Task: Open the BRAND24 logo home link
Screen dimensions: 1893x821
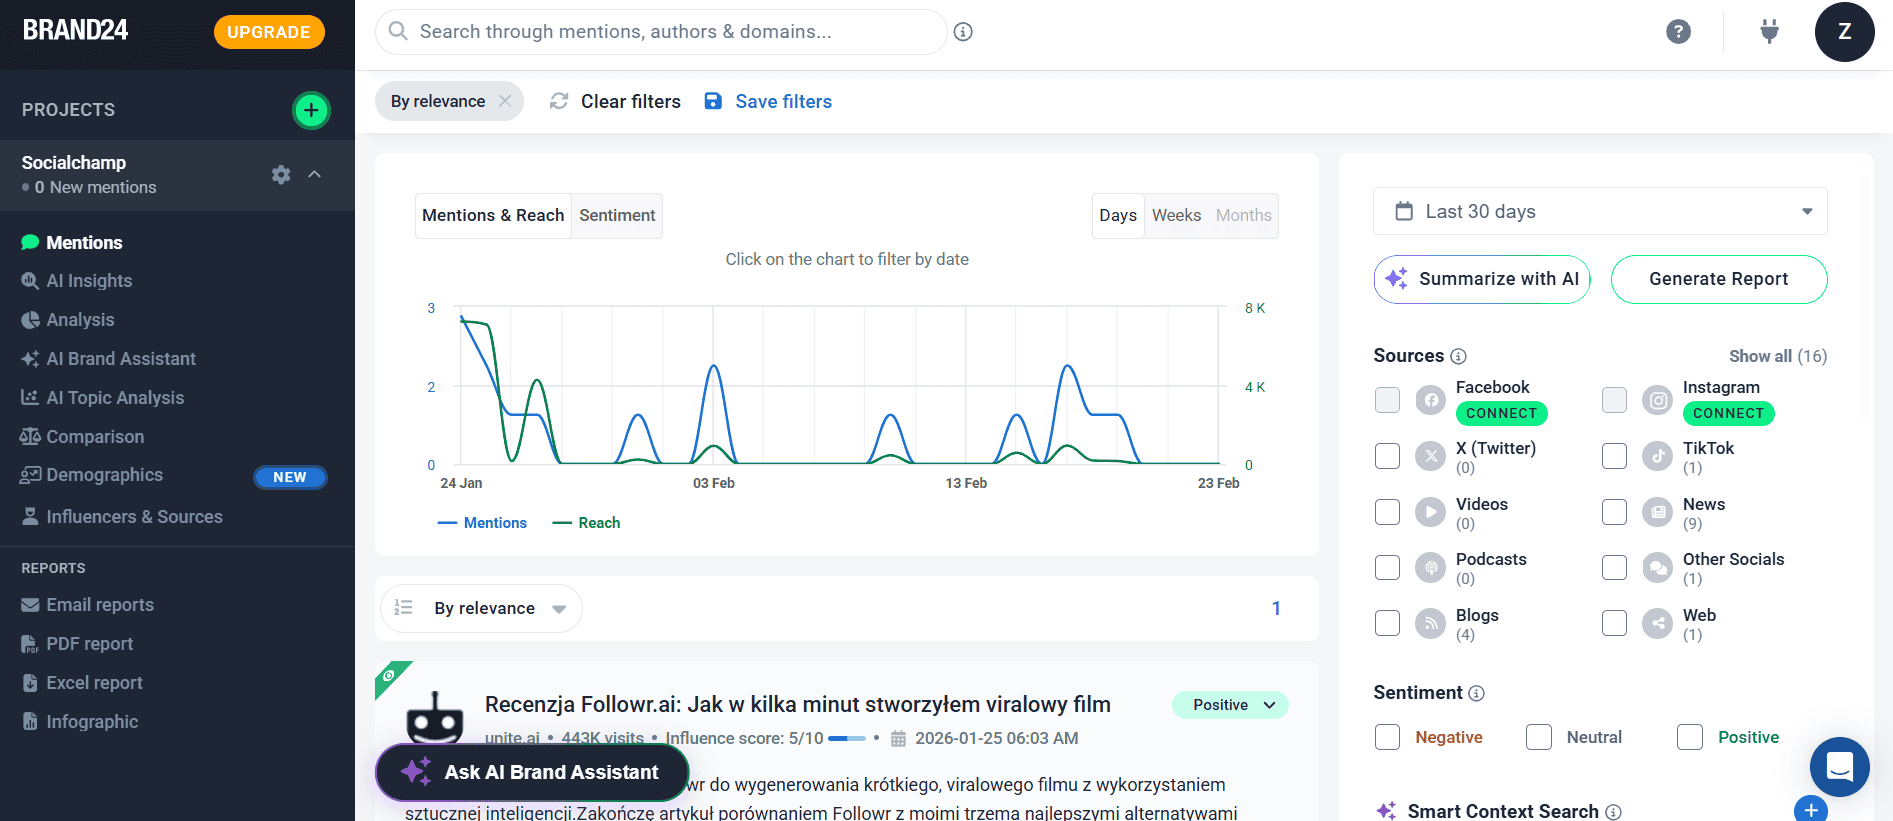Action: pyautogui.click(x=75, y=30)
